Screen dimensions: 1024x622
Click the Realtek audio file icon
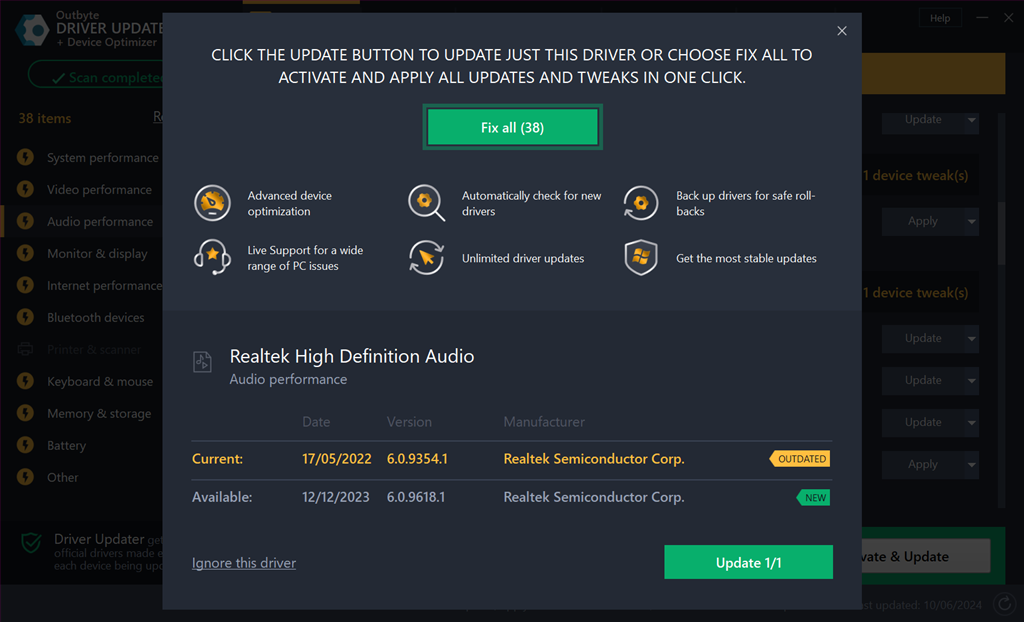(202, 361)
